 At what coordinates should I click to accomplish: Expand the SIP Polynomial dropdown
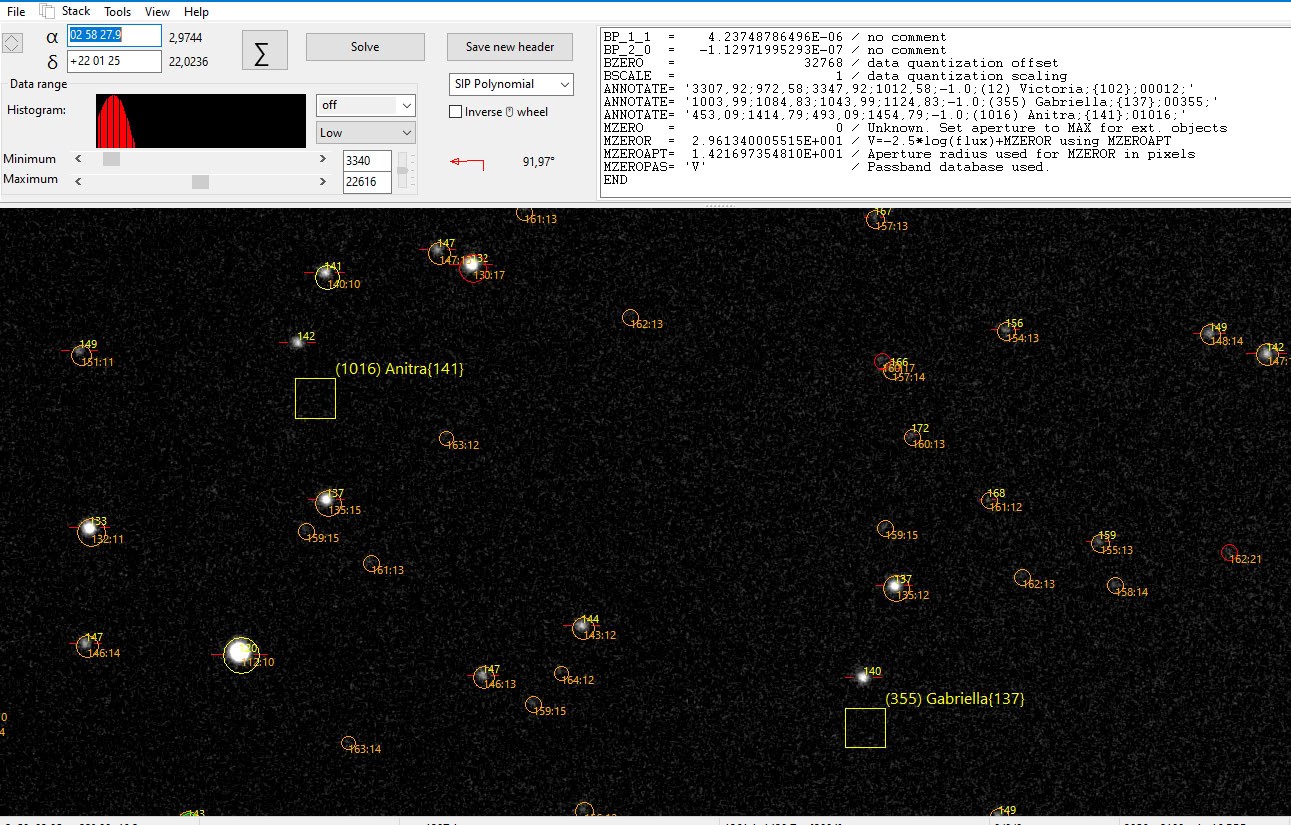pos(565,84)
